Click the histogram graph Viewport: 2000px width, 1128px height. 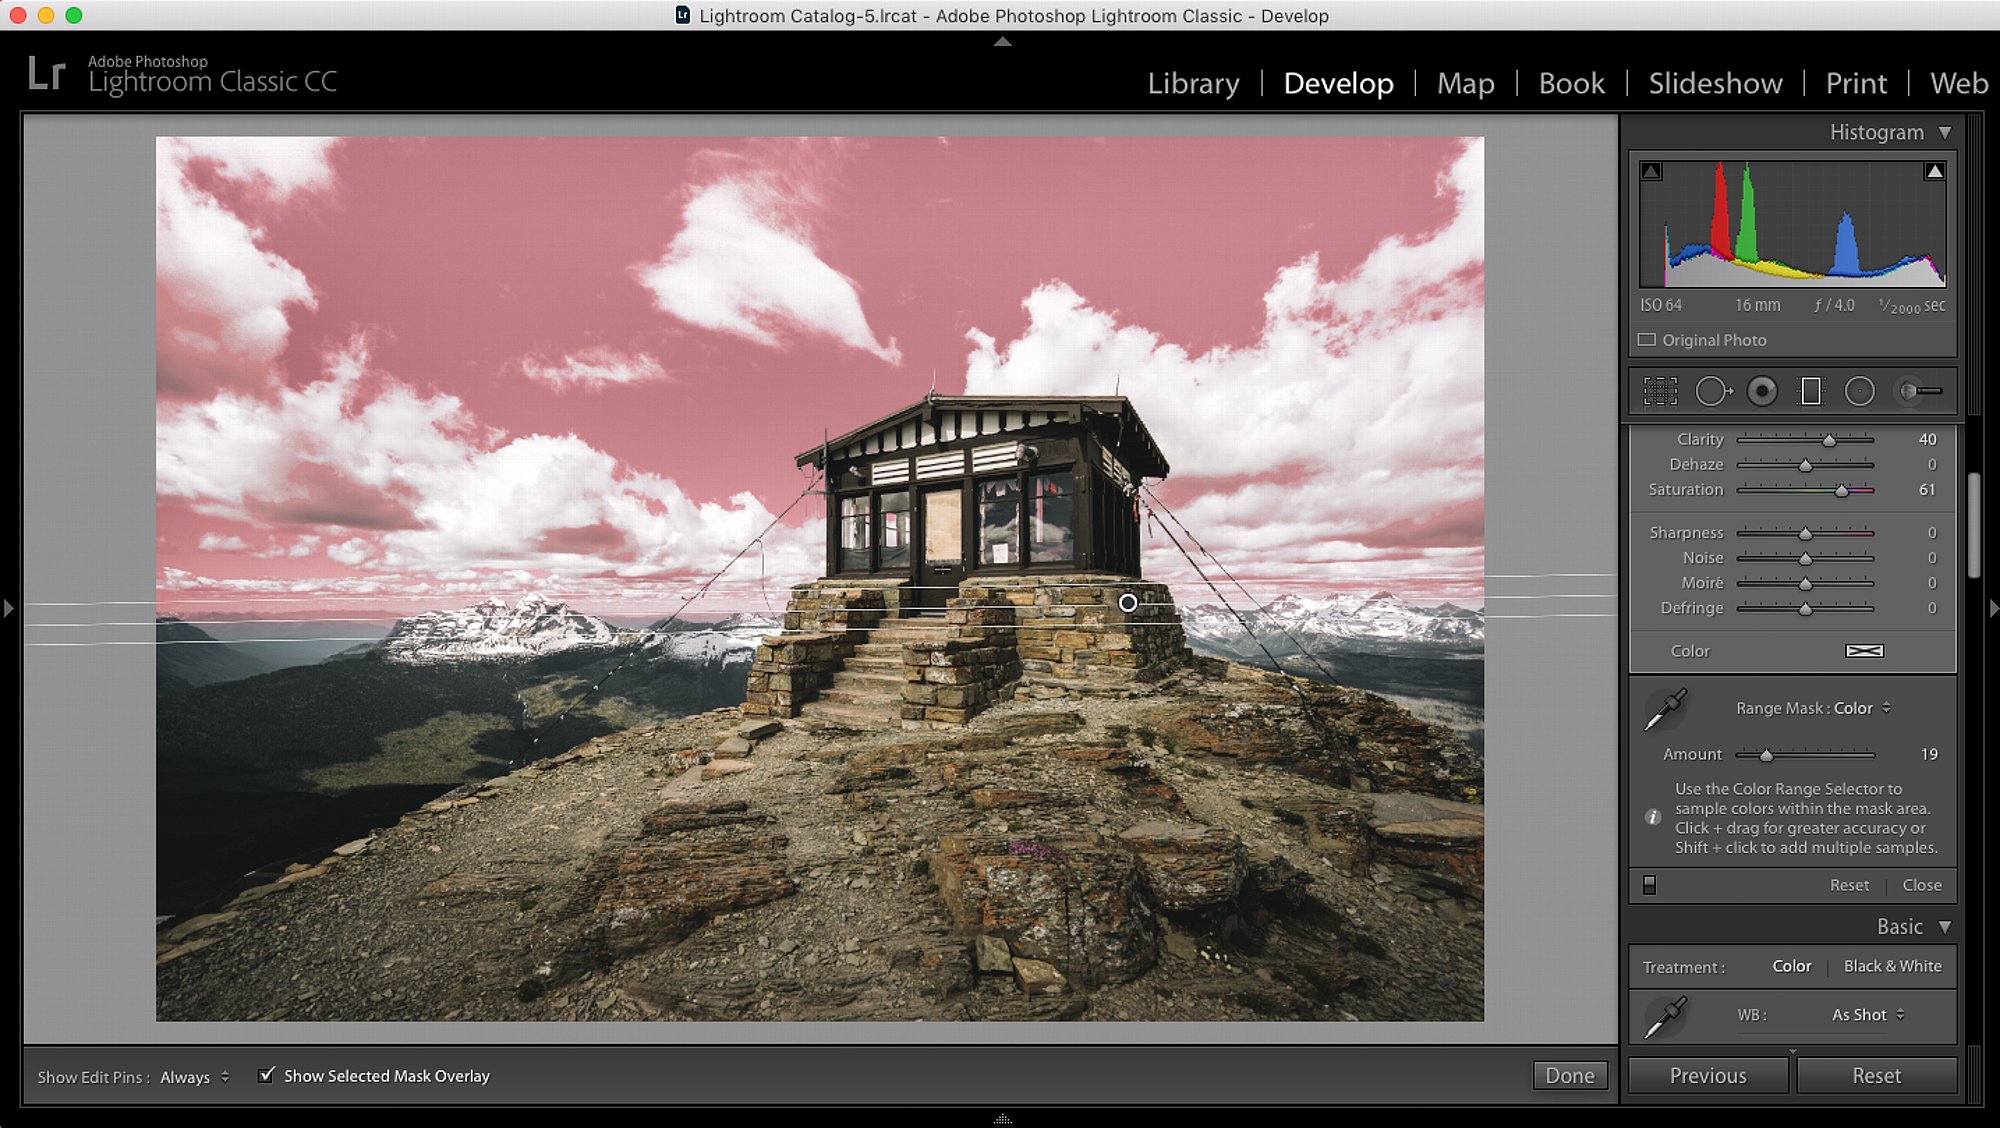[x=1792, y=224]
